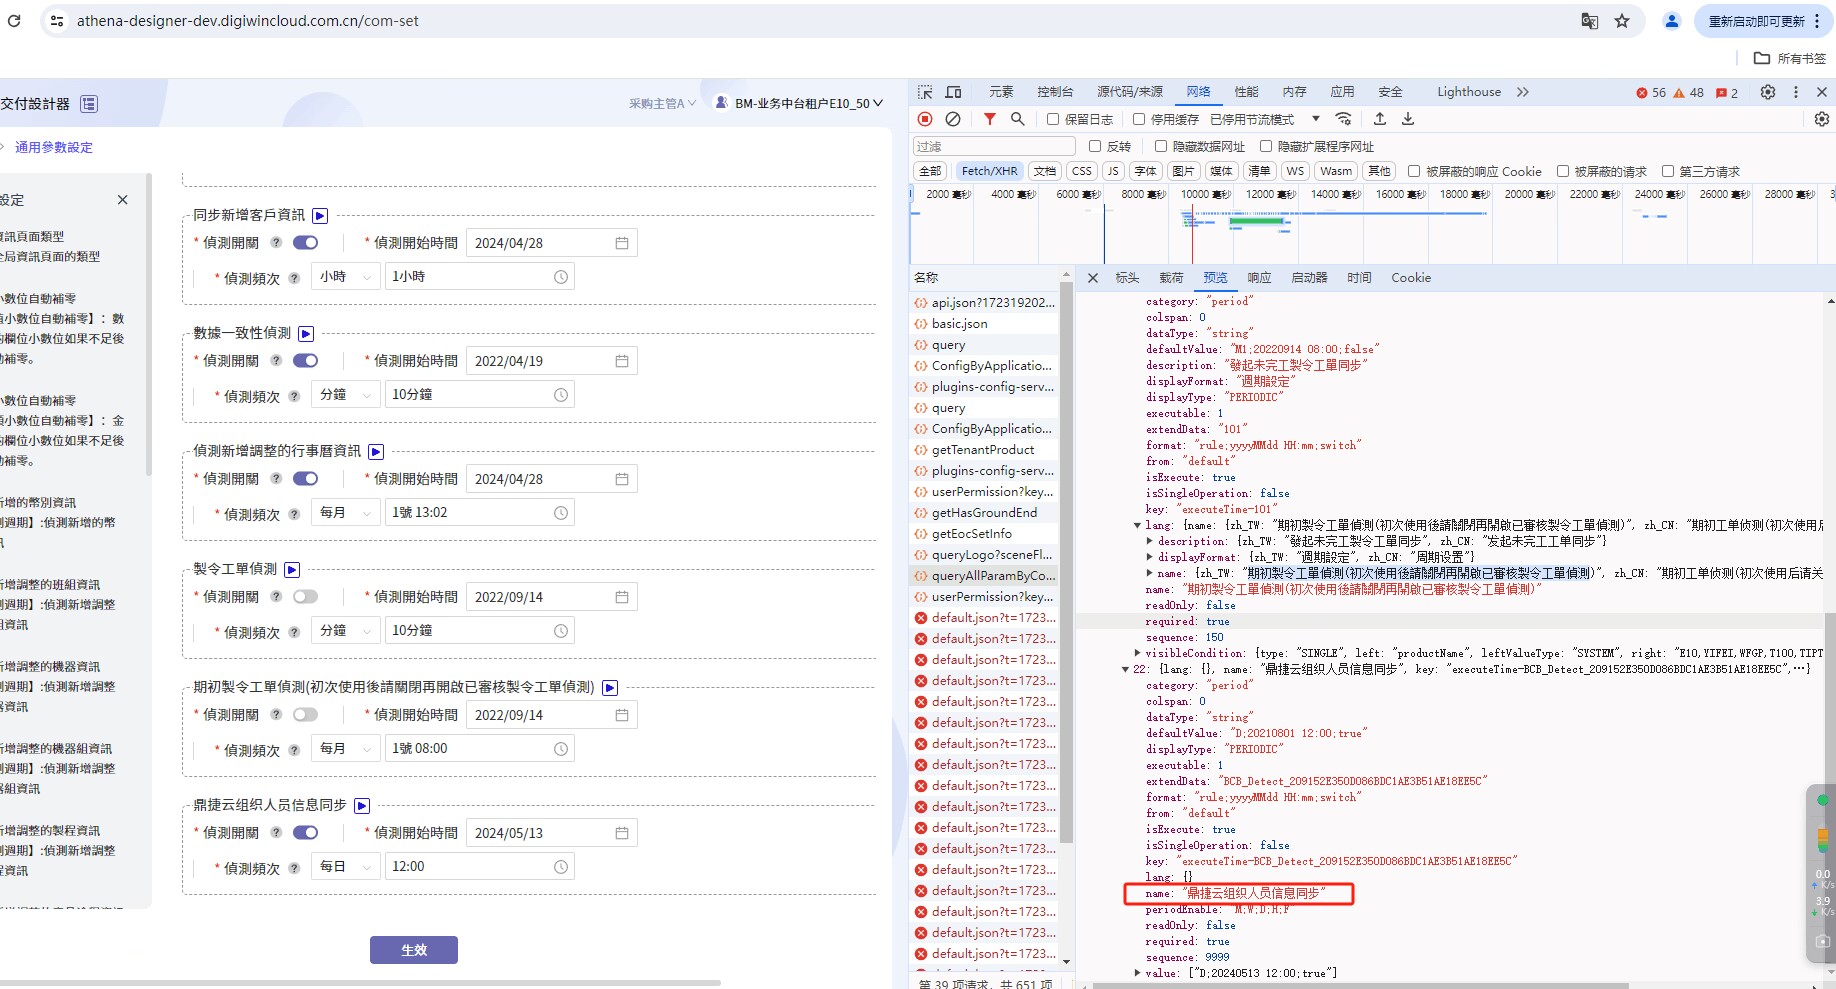The image size is (1836, 989).
Task: Open the 响应 tab in request details
Action: (x=1259, y=278)
